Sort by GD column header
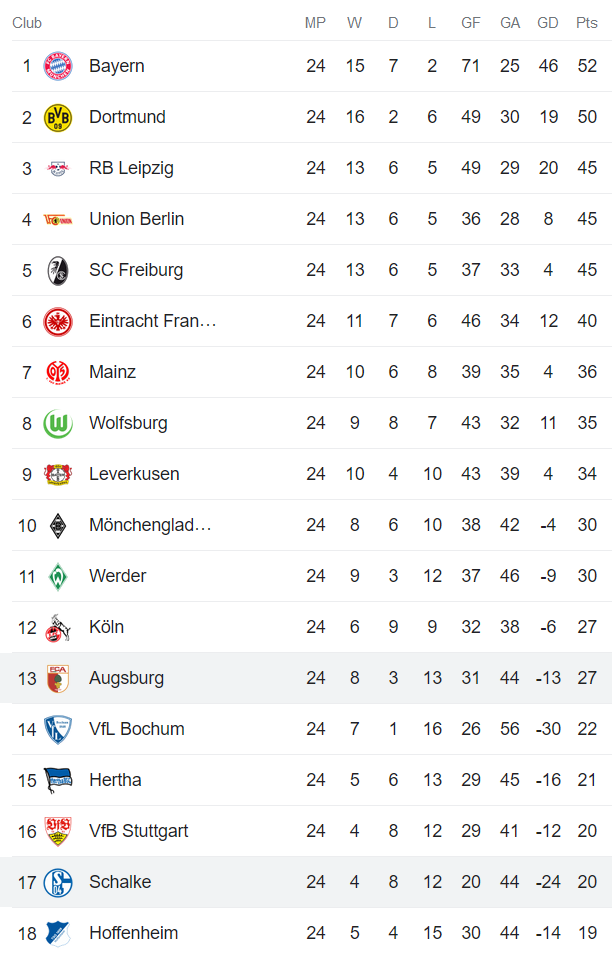 point(548,22)
